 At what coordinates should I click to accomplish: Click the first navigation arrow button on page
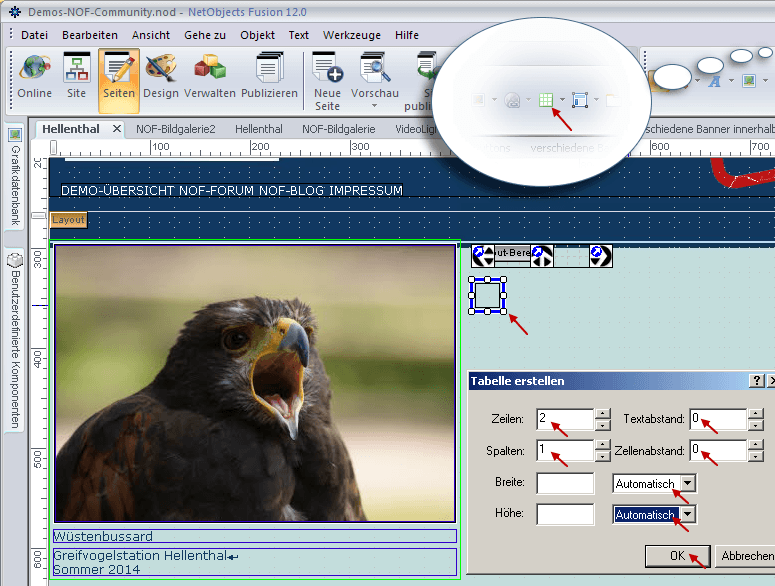[x=482, y=255]
